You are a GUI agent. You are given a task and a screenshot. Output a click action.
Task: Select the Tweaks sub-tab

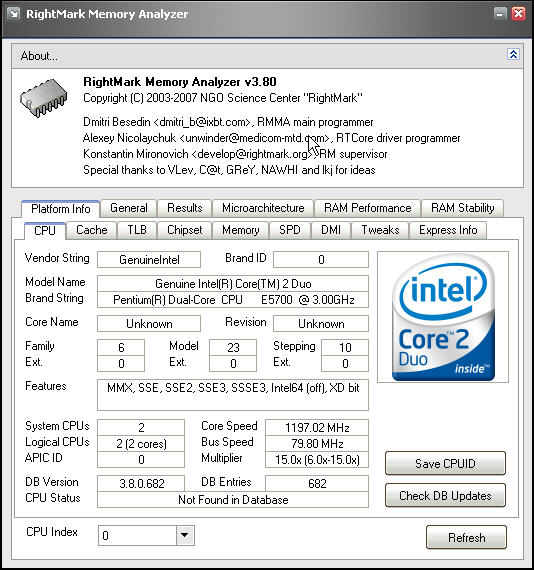point(380,230)
